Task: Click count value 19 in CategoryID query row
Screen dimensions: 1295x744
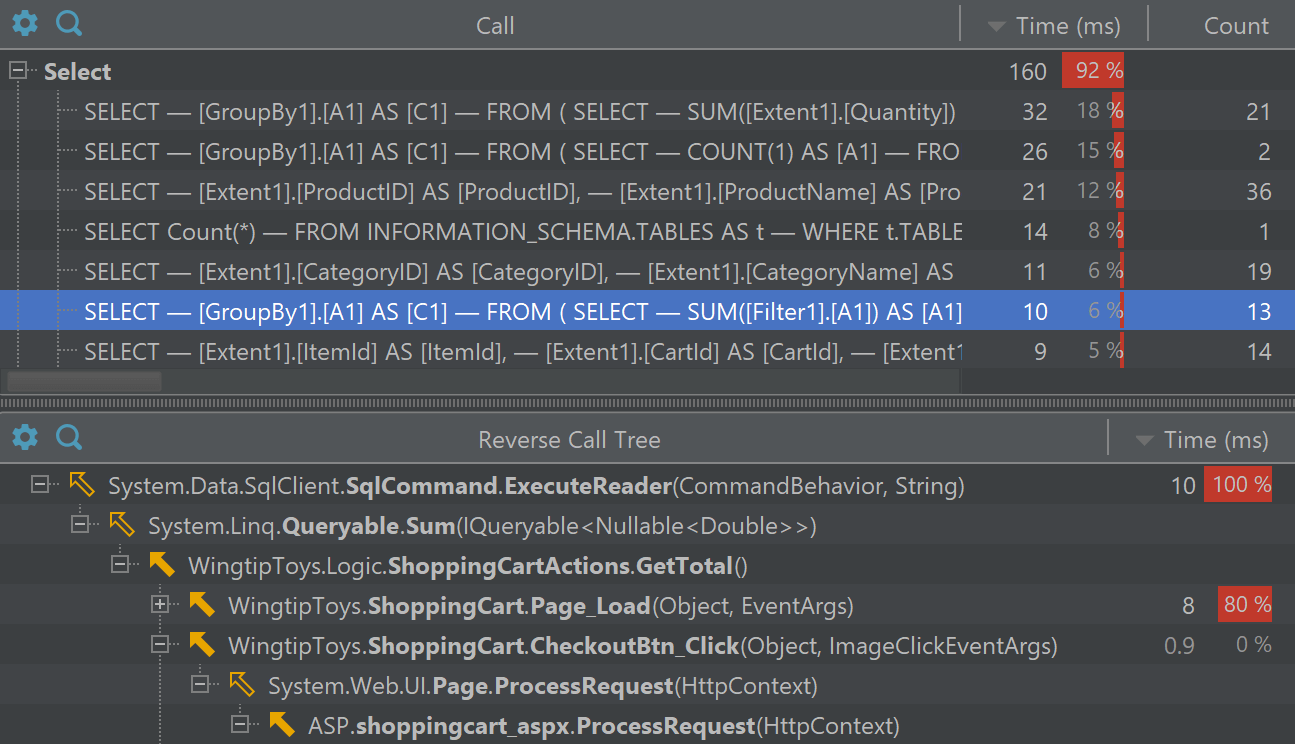Action: (x=1258, y=272)
